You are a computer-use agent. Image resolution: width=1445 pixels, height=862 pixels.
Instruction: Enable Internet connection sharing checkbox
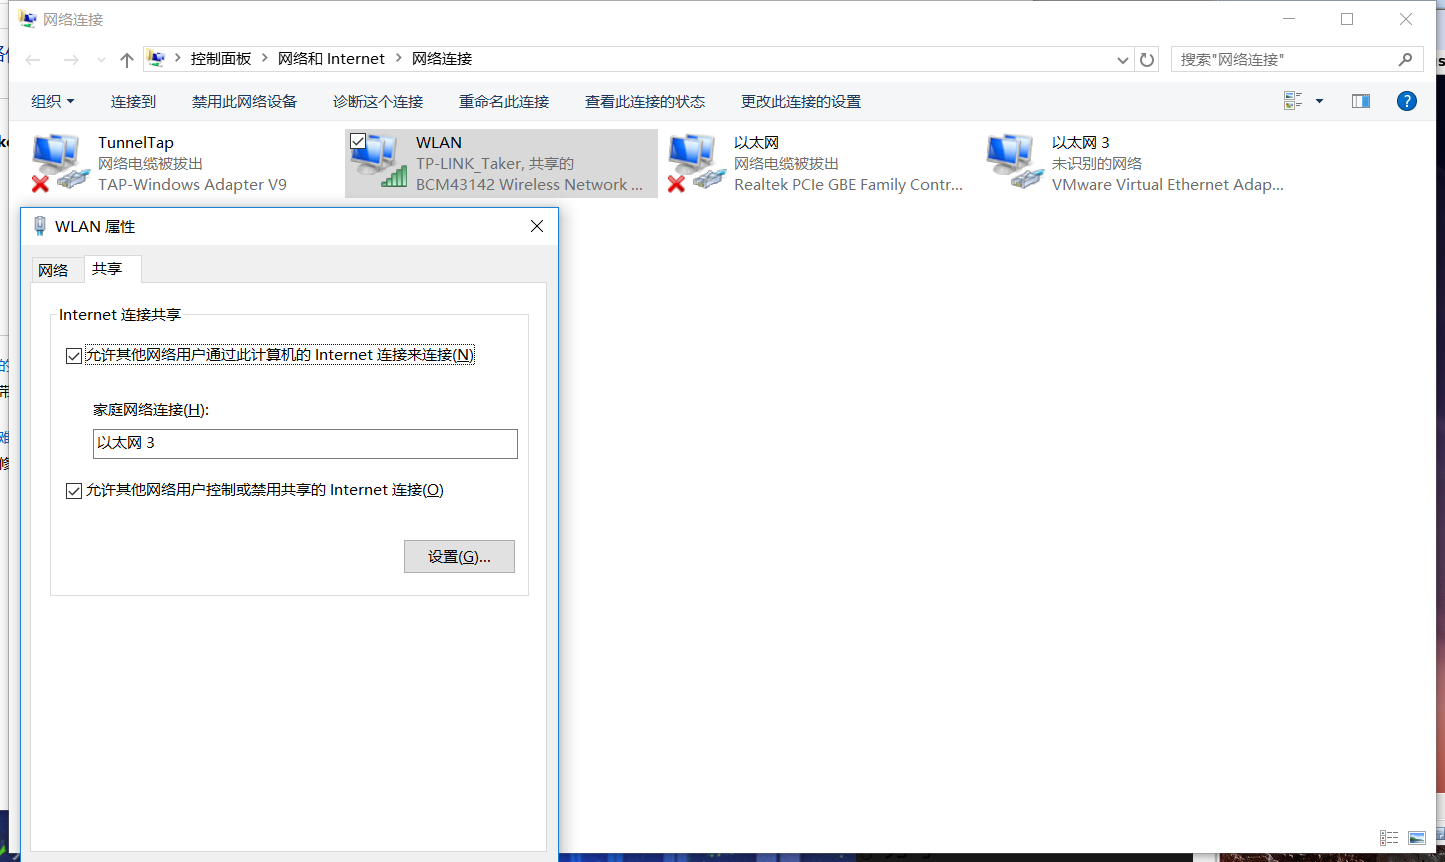[x=73, y=356]
